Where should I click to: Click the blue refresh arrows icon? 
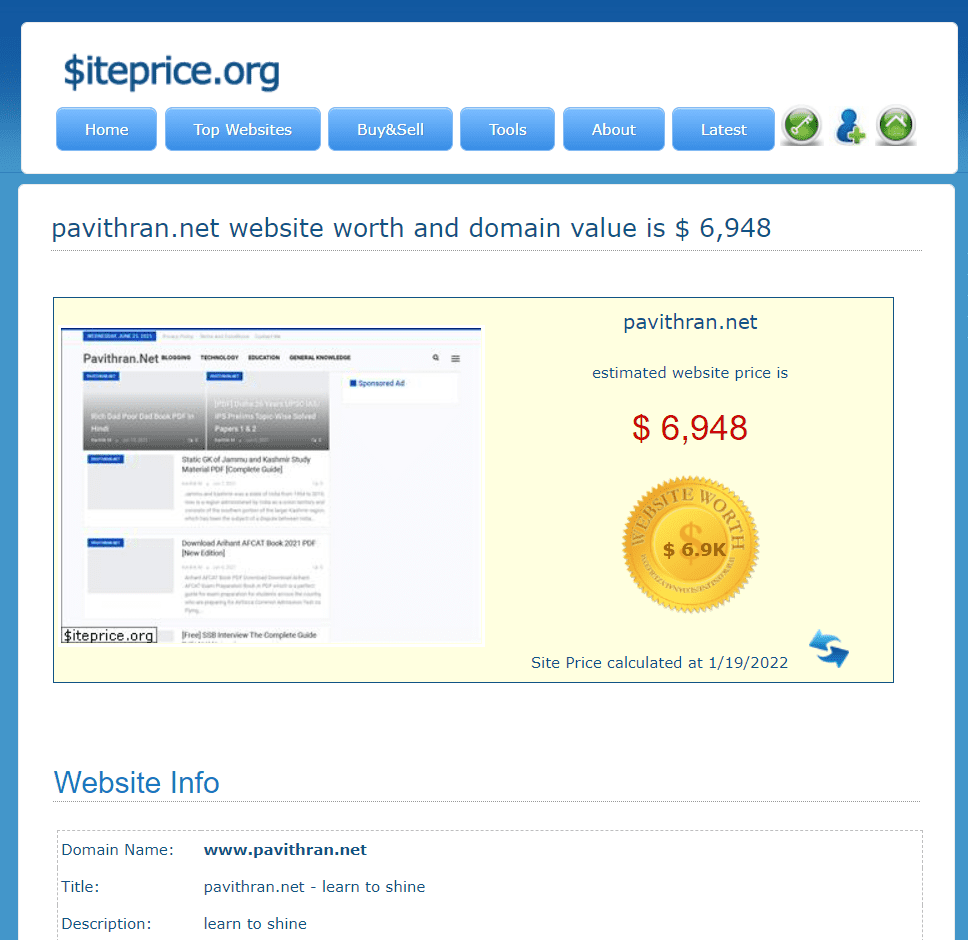coord(829,649)
